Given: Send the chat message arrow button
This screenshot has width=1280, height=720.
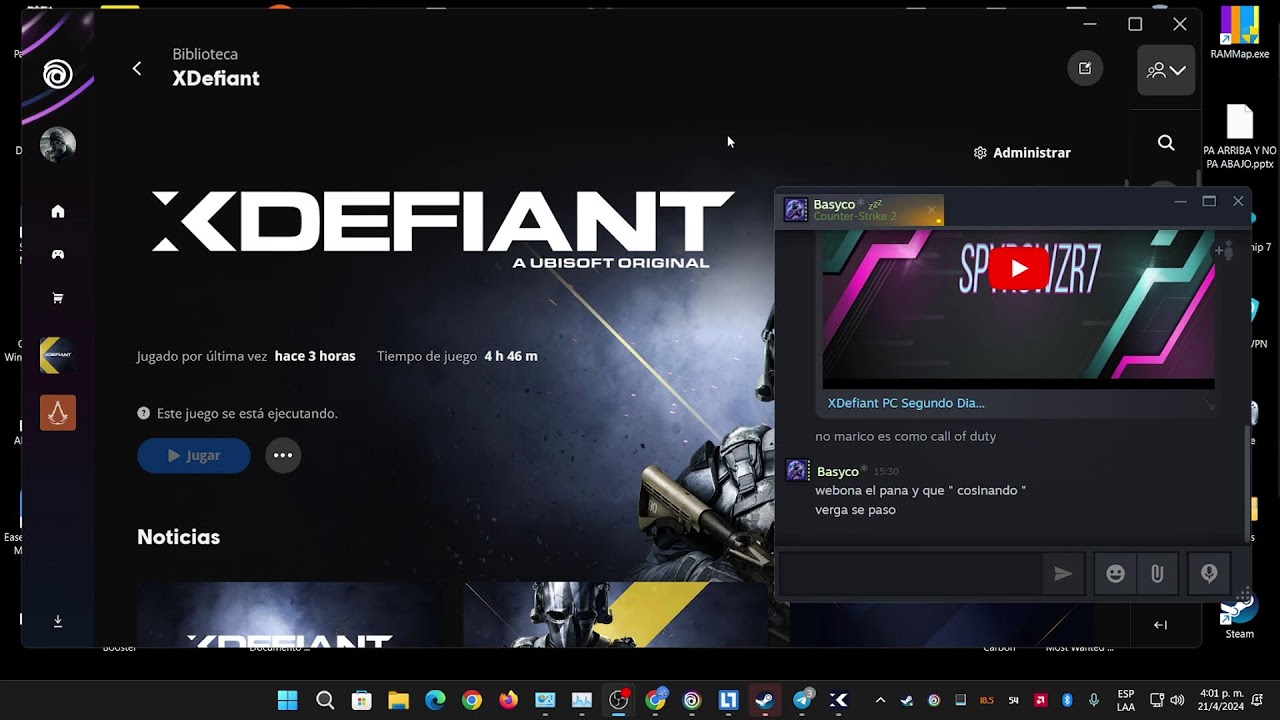Looking at the screenshot, I should coord(1063,574).
